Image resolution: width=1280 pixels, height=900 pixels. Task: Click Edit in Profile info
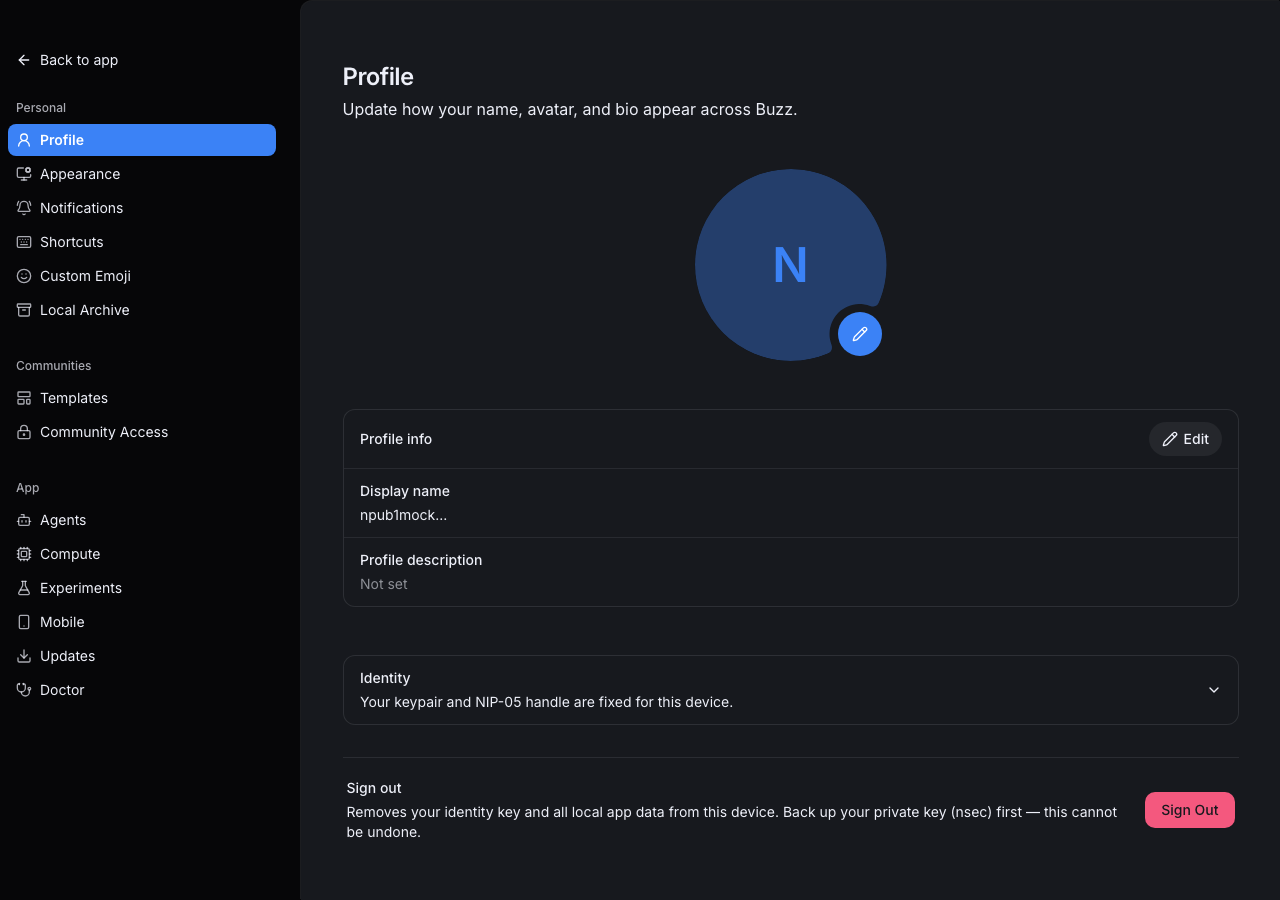tap(1185, 439)
